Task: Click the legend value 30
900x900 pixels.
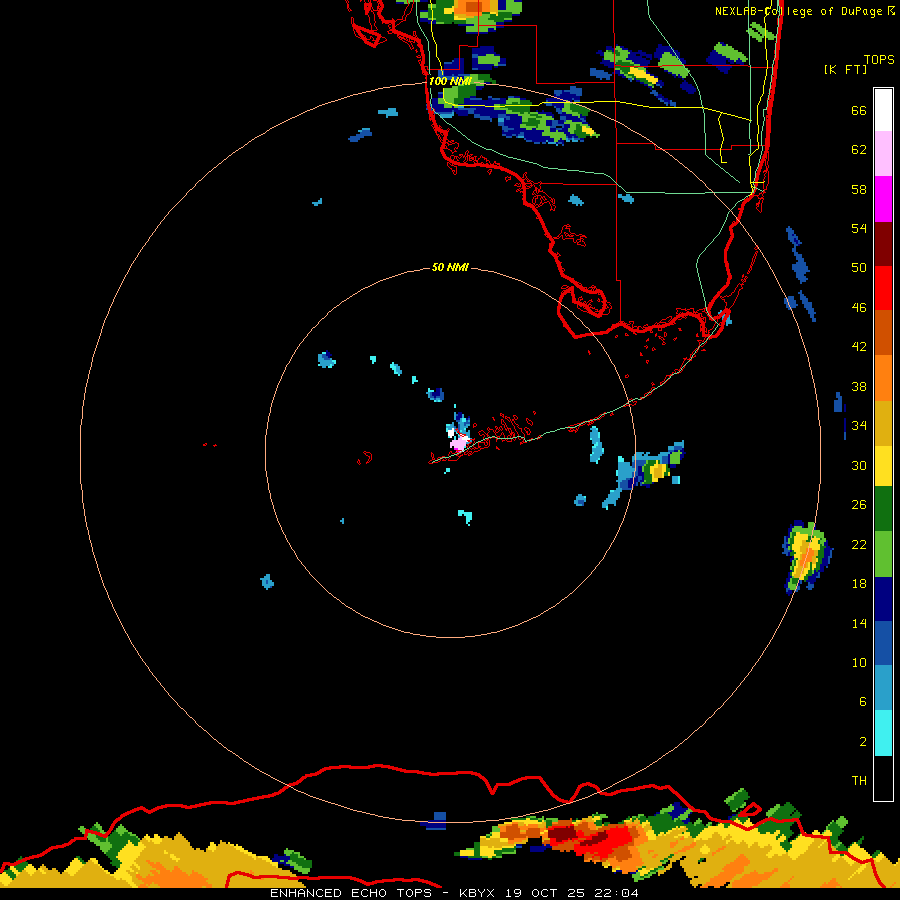Action: (859, 465)
